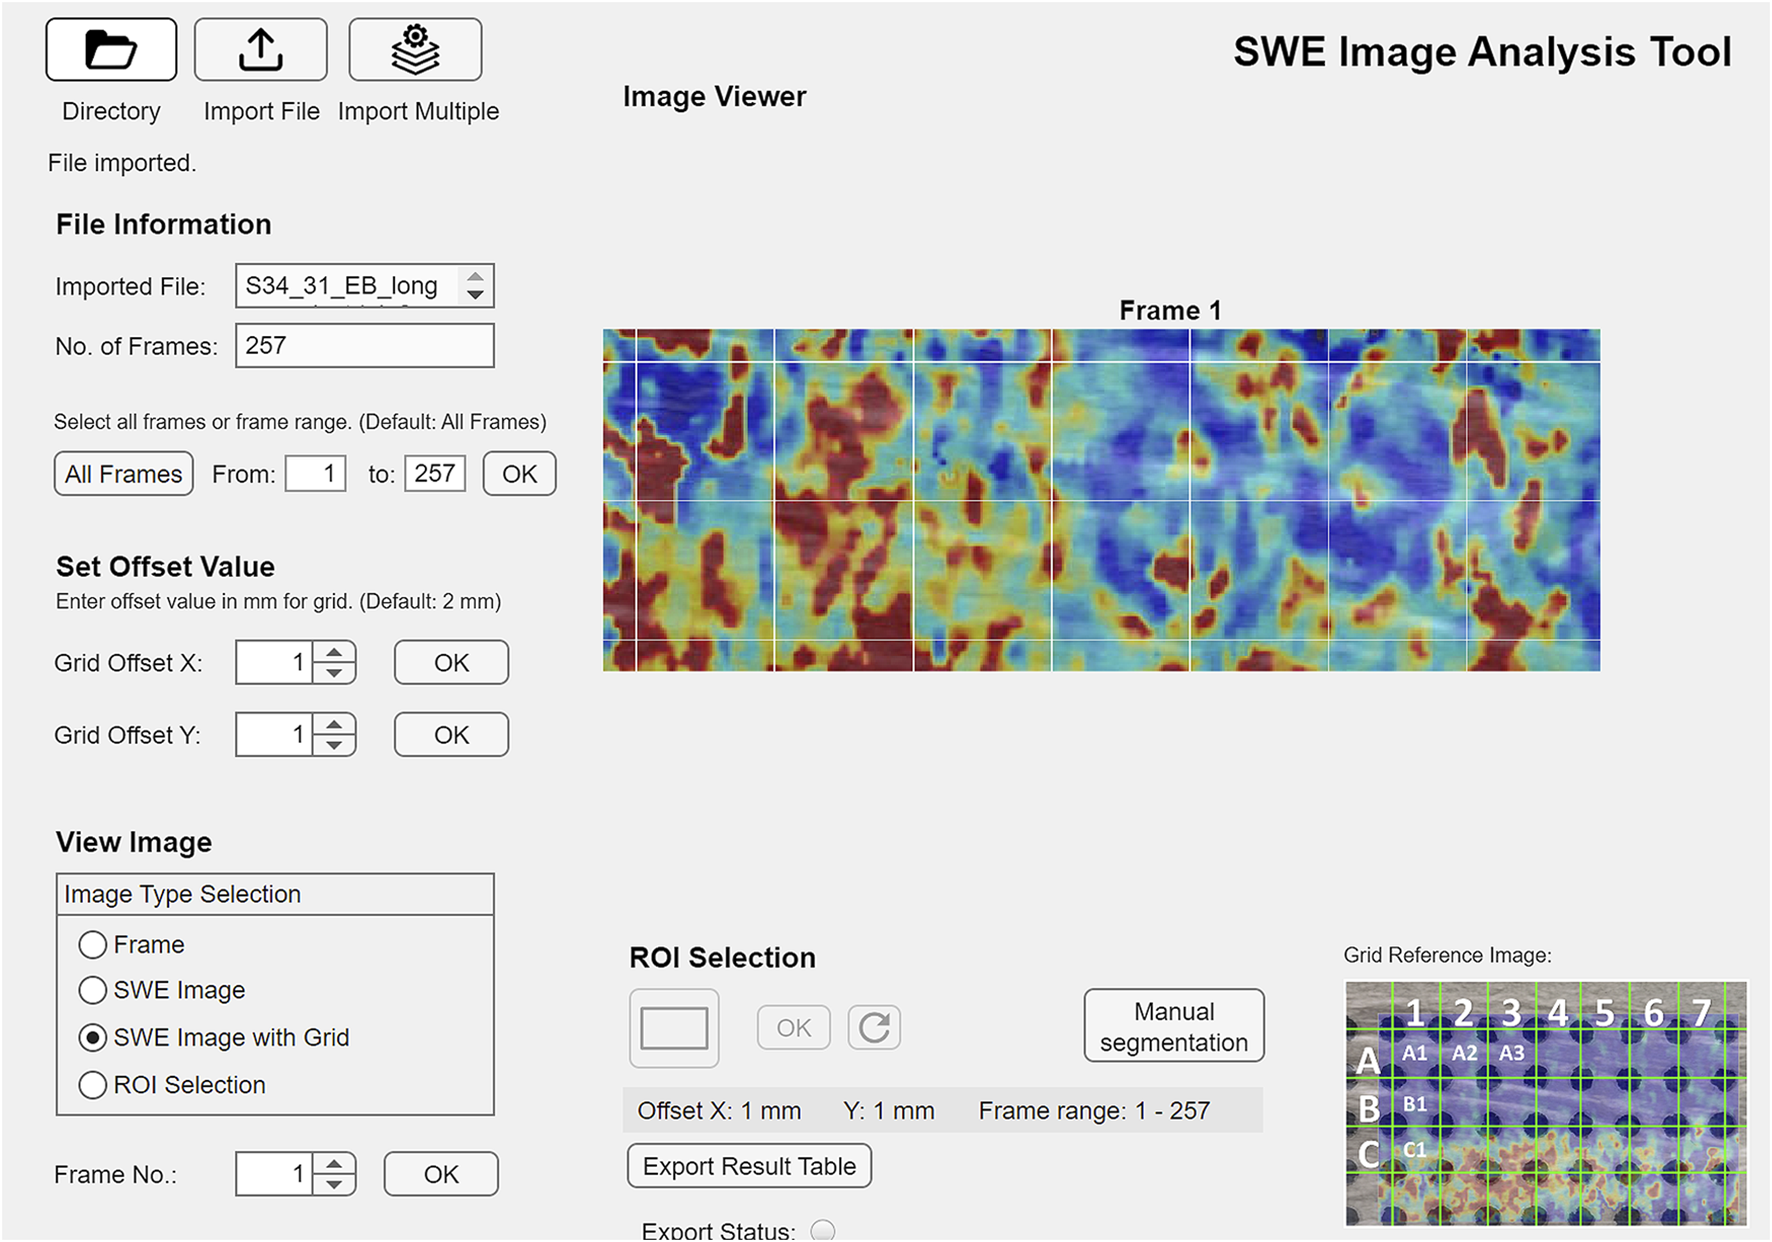Select the SWE Image radio option
Screen dimensions: 1772x1242
pyautogui.click(x=93, y=990)
